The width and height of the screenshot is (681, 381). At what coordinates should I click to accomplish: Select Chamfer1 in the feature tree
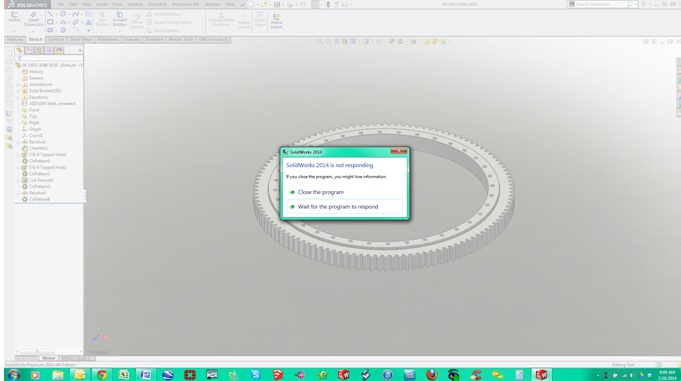[38, 148]
